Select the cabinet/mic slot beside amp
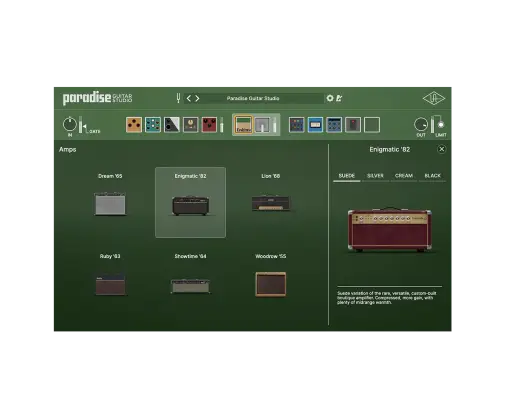 pyautogui.click(x=263, y=125)
